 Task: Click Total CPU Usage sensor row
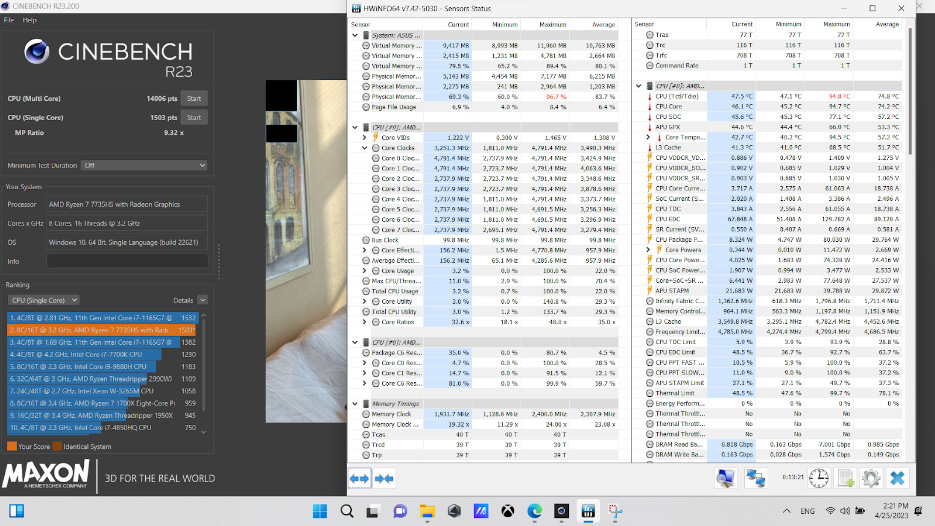point(489,291)
